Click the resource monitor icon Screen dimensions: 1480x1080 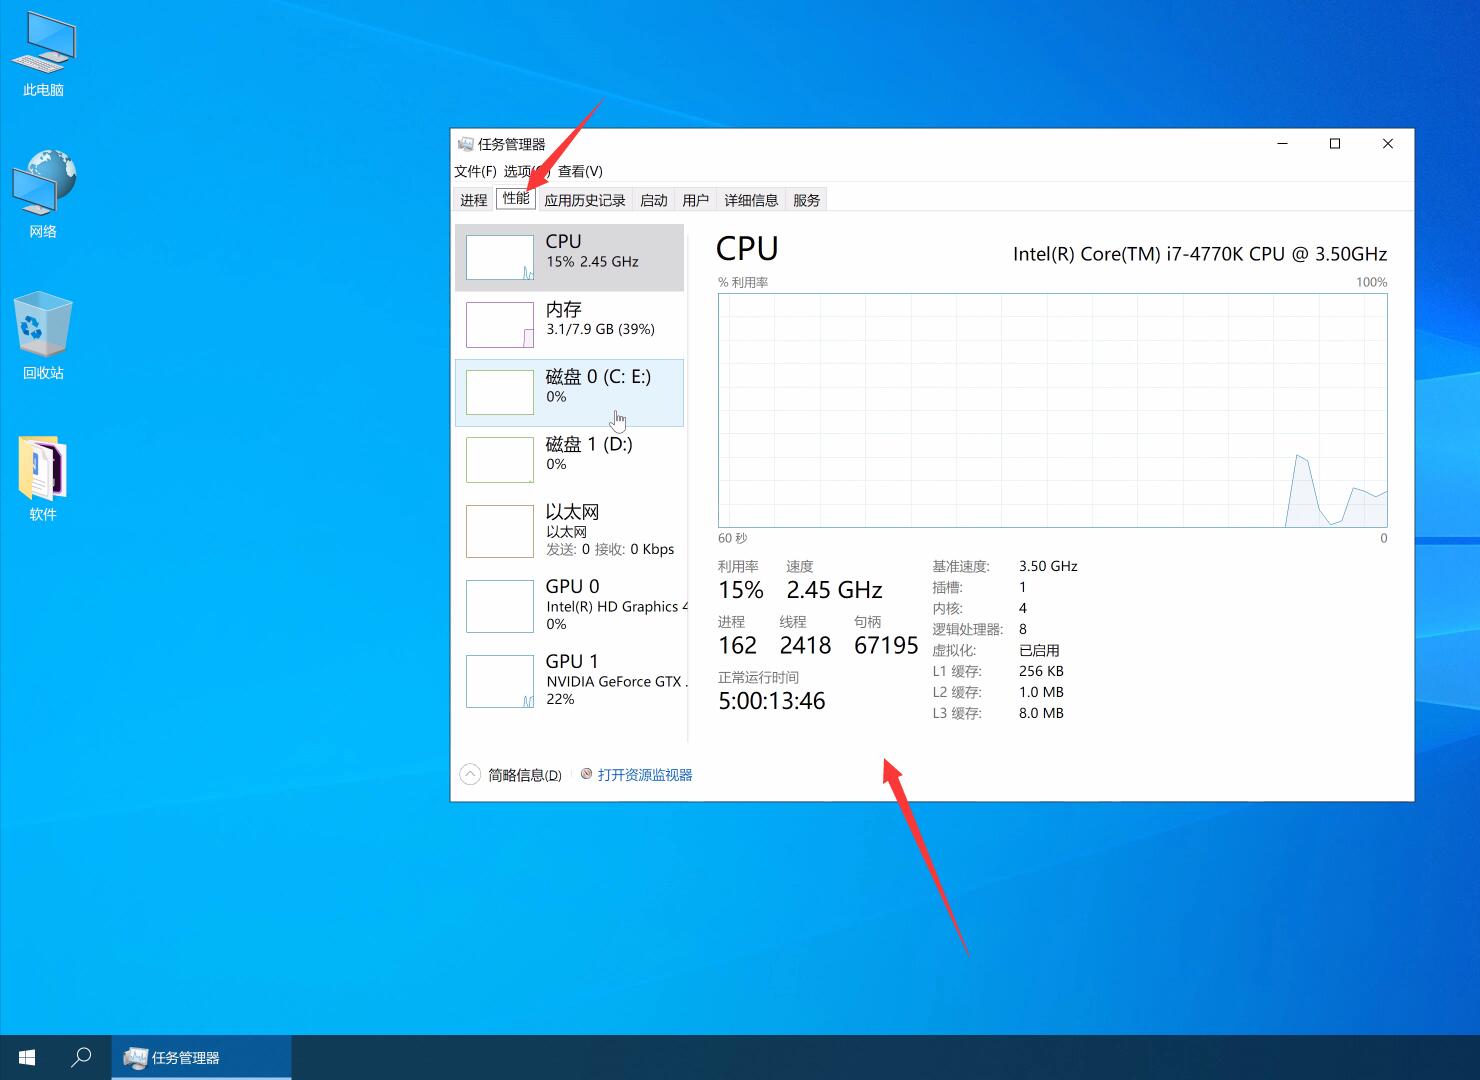click(587, 774)
